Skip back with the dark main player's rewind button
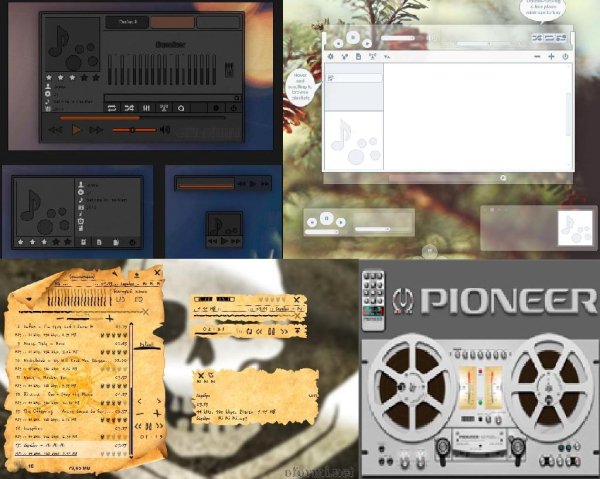600x479 pixels. tap(56, 130)
